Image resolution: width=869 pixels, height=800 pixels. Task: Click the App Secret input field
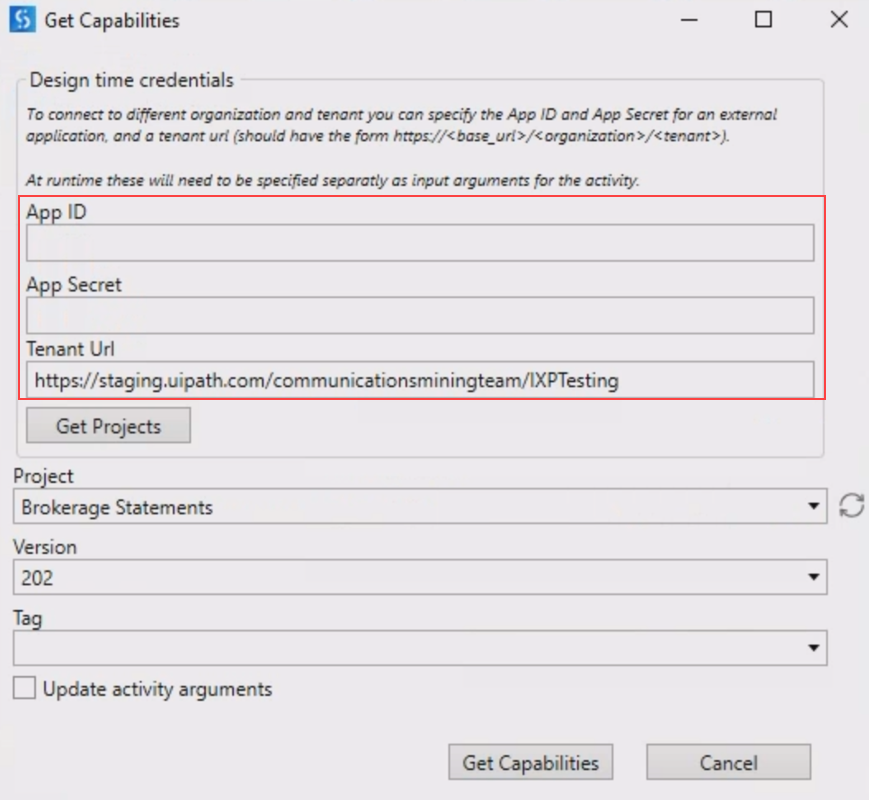pos(420,312)
